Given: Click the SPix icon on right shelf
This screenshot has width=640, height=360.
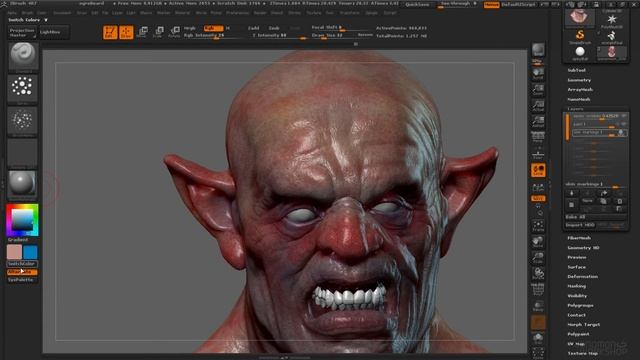Looking at the screenshot, I should 538,62.
